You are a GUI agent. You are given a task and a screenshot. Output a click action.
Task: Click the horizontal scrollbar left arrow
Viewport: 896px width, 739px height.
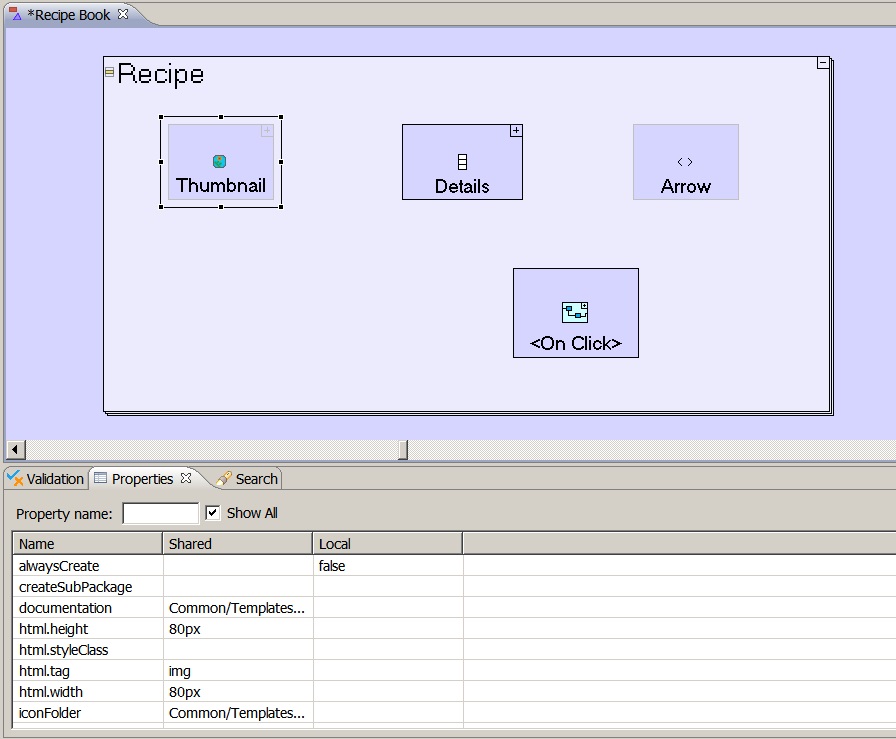click(x=15, y=450)
